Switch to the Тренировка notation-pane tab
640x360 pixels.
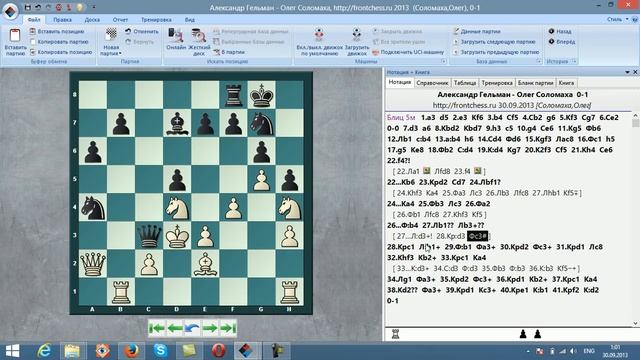(497, 83)
